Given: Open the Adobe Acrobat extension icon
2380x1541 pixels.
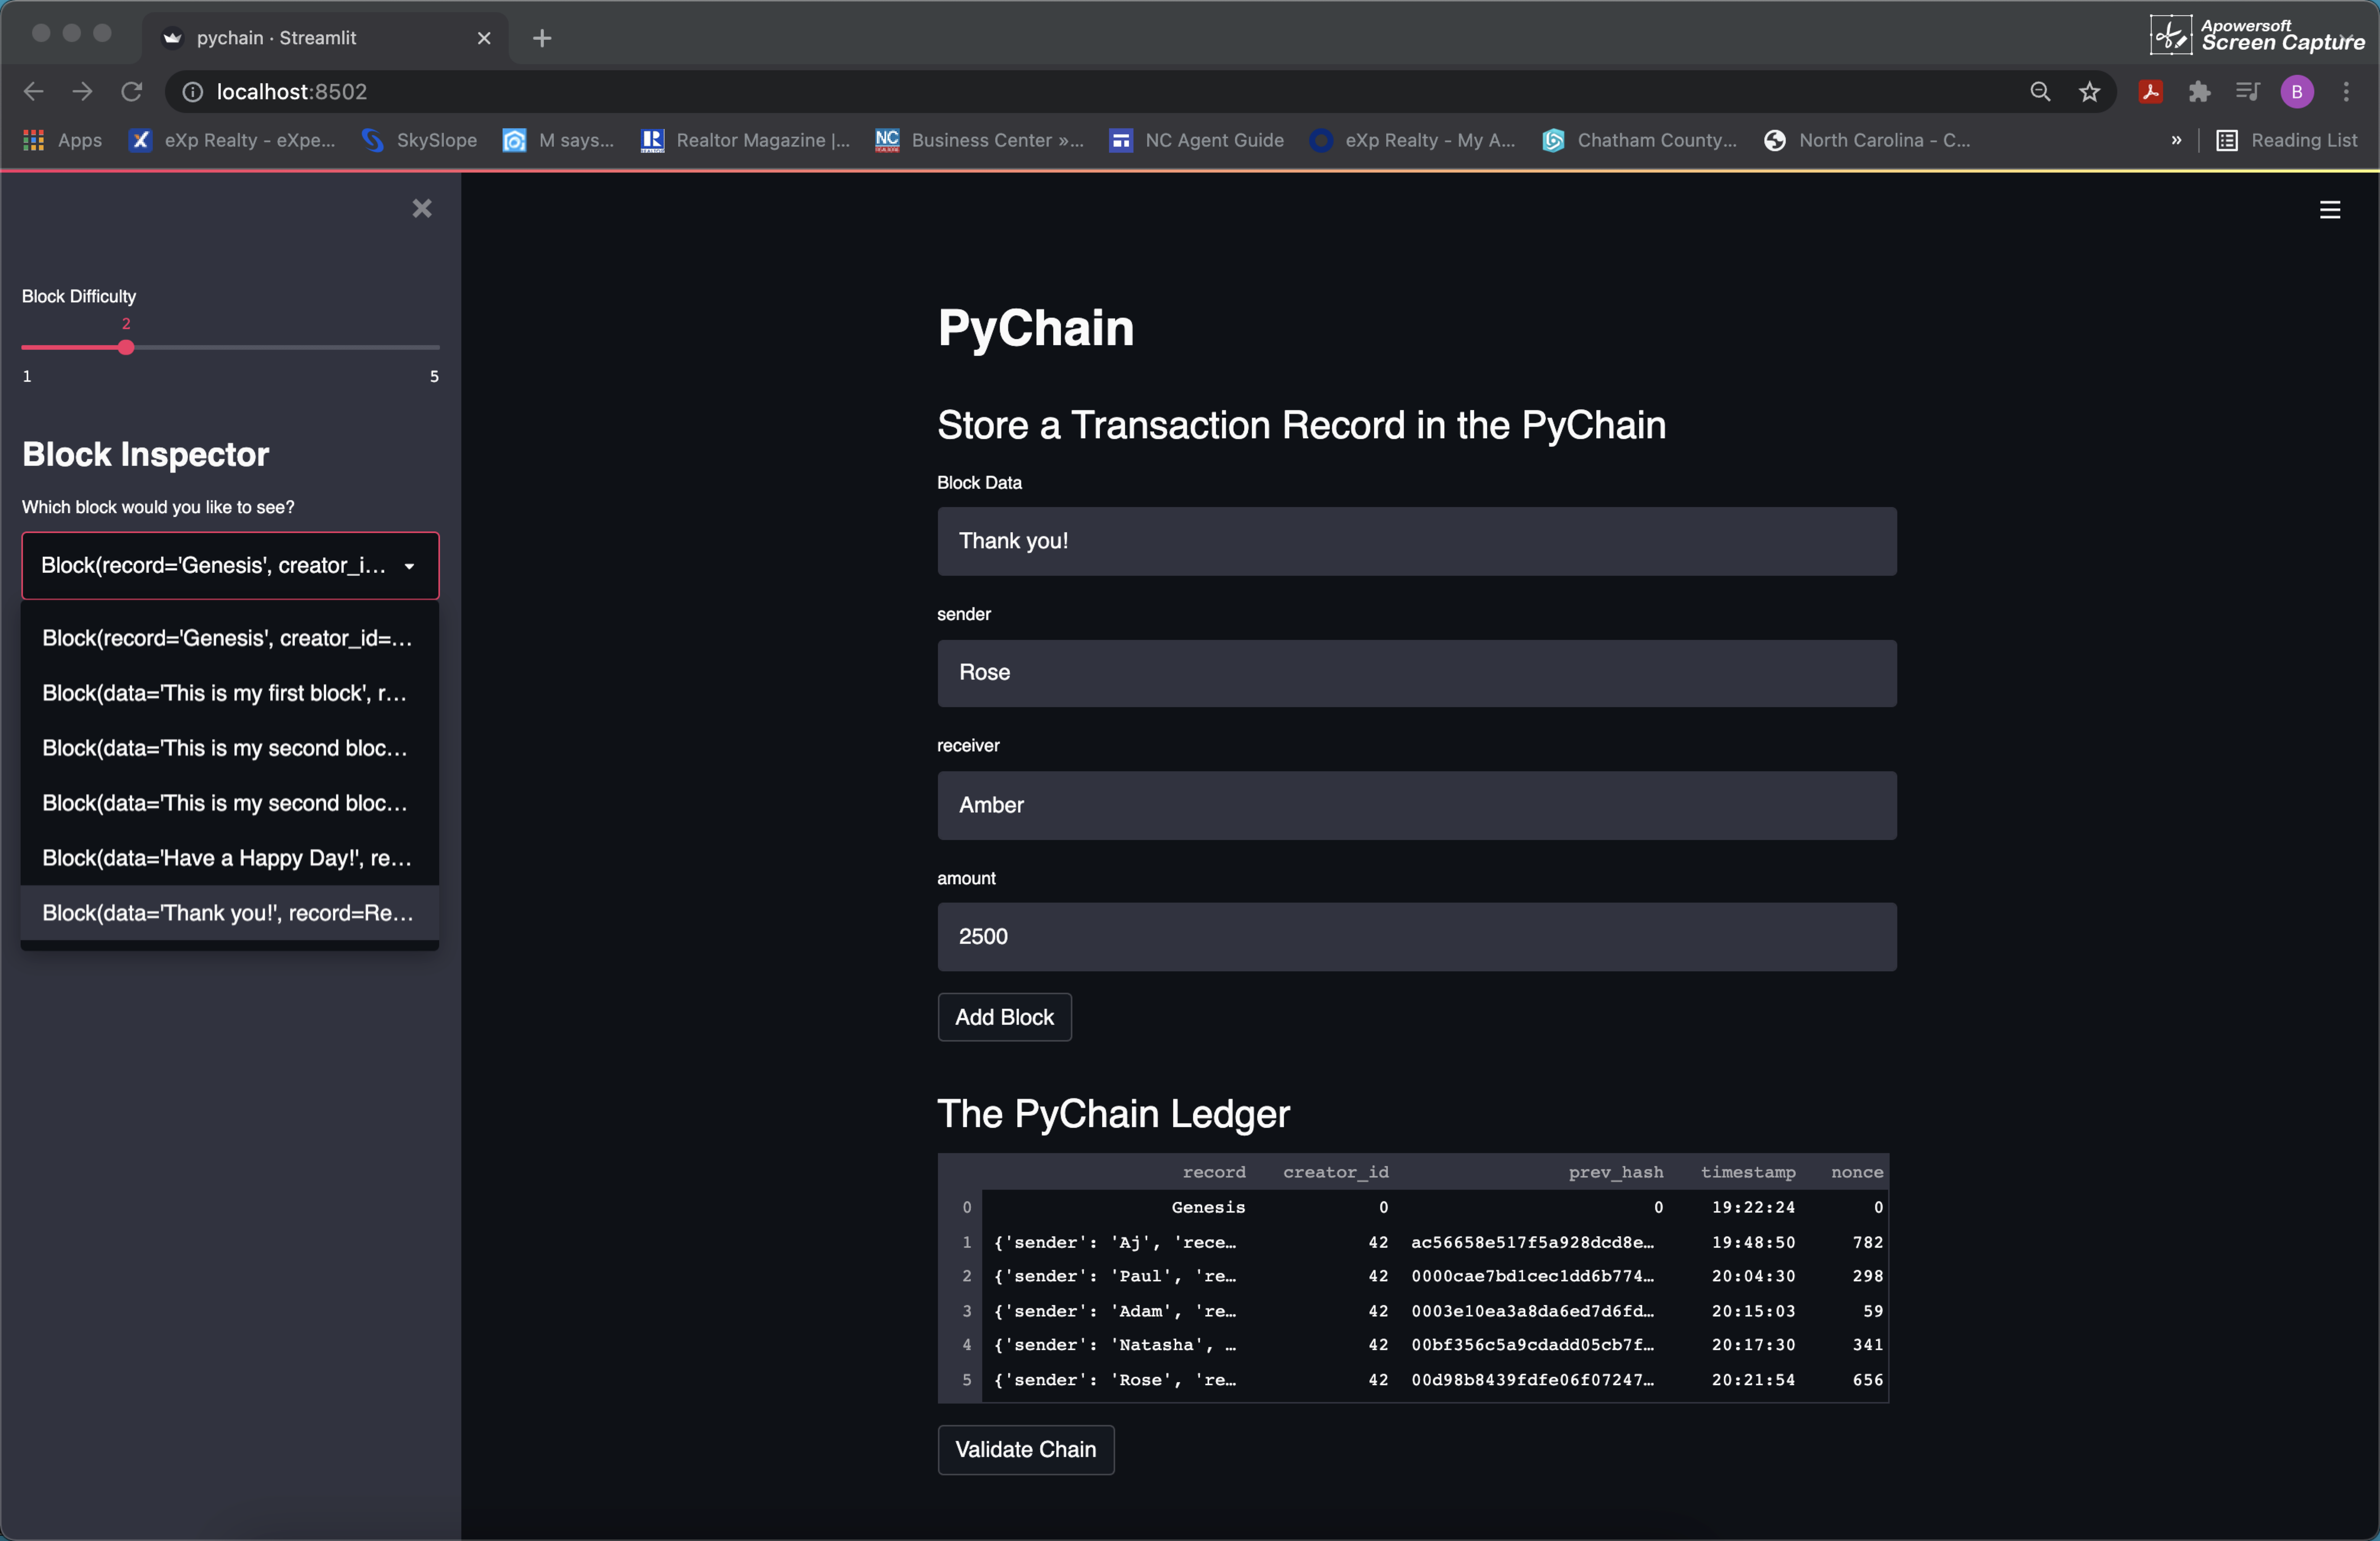Looking at the screenshot, I should pos(2151,92).
